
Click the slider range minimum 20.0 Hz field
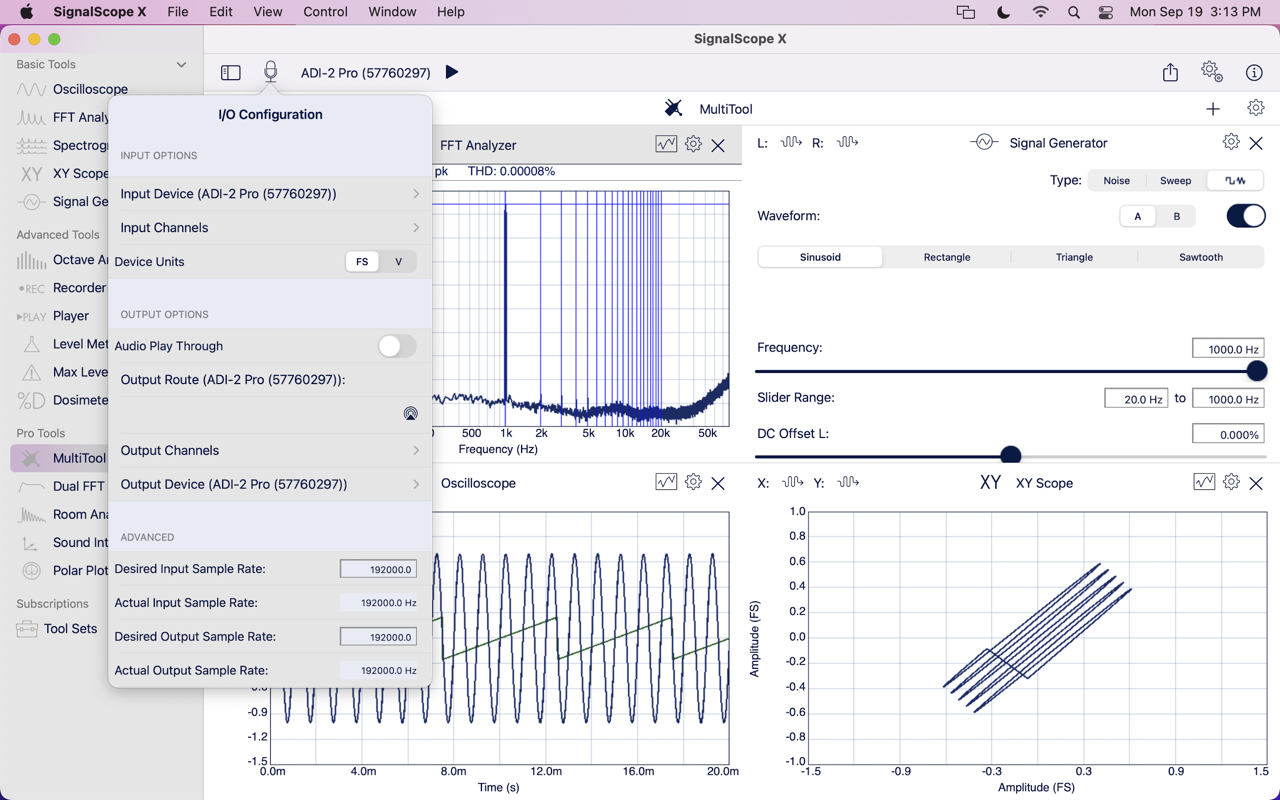(x=1136, y=399)
